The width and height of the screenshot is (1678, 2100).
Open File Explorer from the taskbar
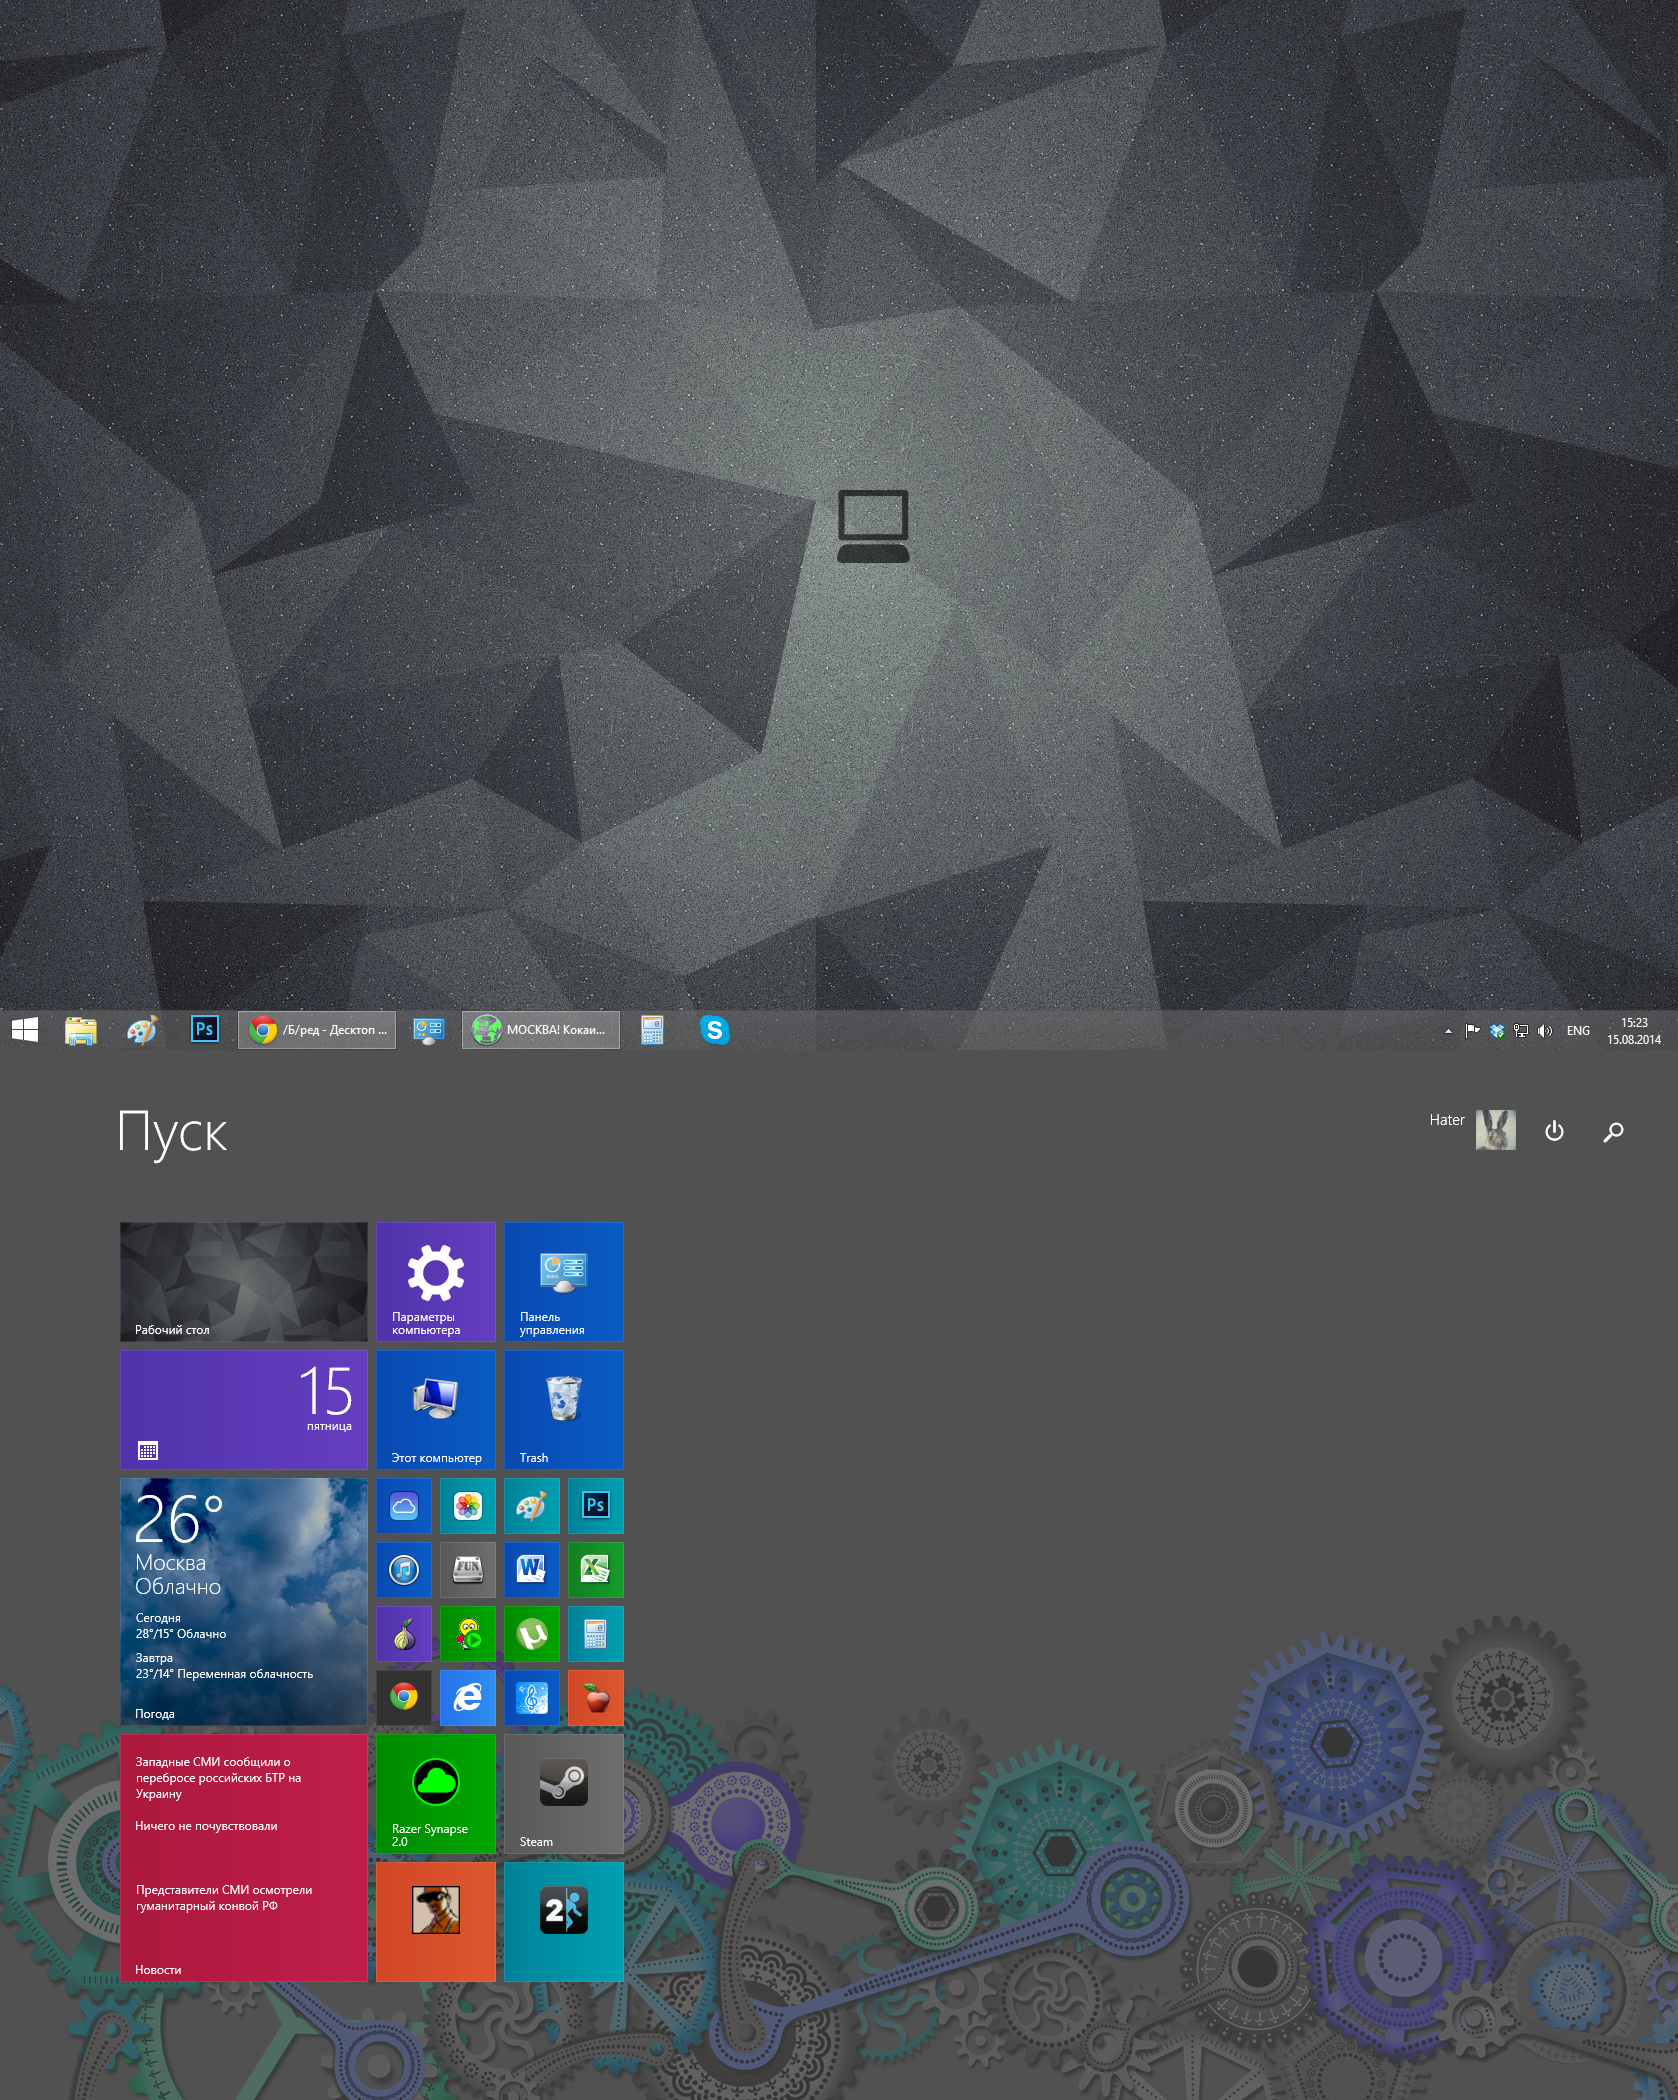[80, 1030]
